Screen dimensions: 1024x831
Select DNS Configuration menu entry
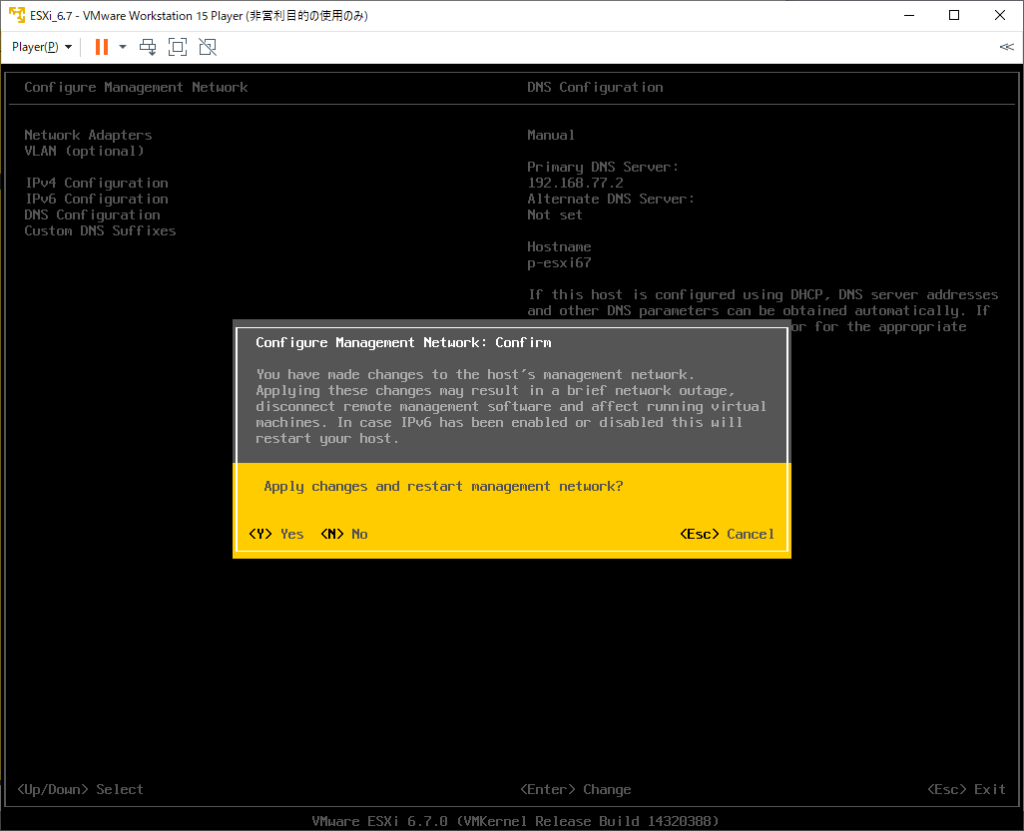[x=92, y=215]
